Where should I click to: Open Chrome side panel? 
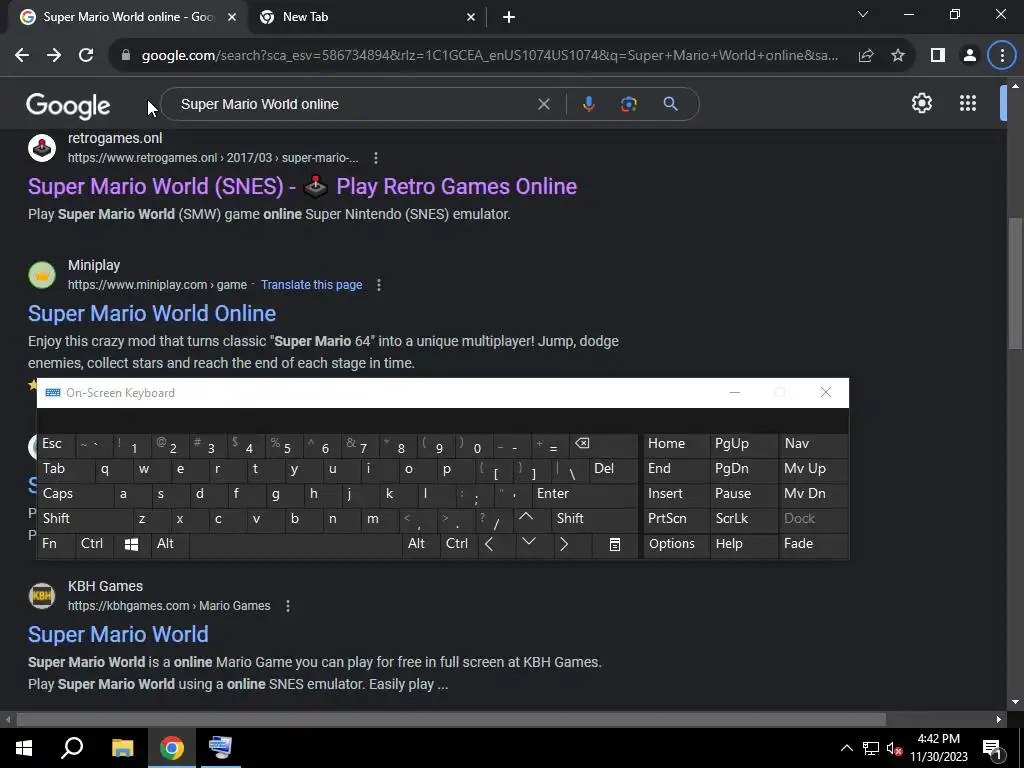(x=938, y=56)
